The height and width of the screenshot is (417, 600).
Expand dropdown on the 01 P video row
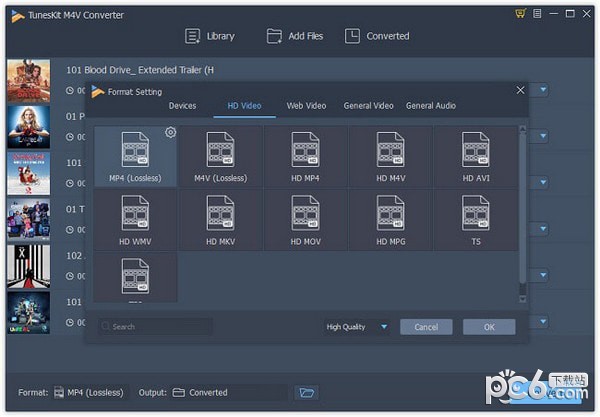543,136
